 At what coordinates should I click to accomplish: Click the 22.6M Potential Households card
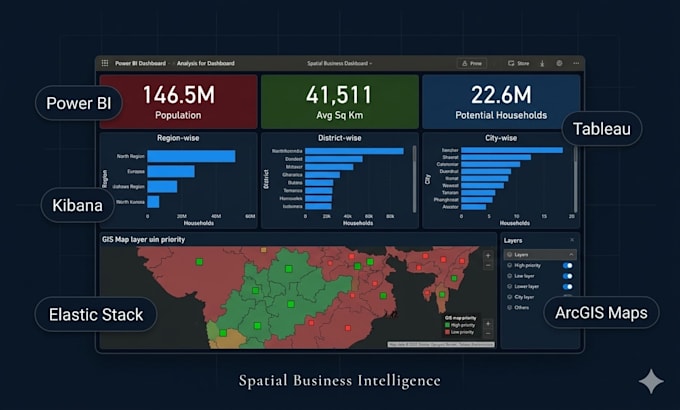click(x=501, y=102)
